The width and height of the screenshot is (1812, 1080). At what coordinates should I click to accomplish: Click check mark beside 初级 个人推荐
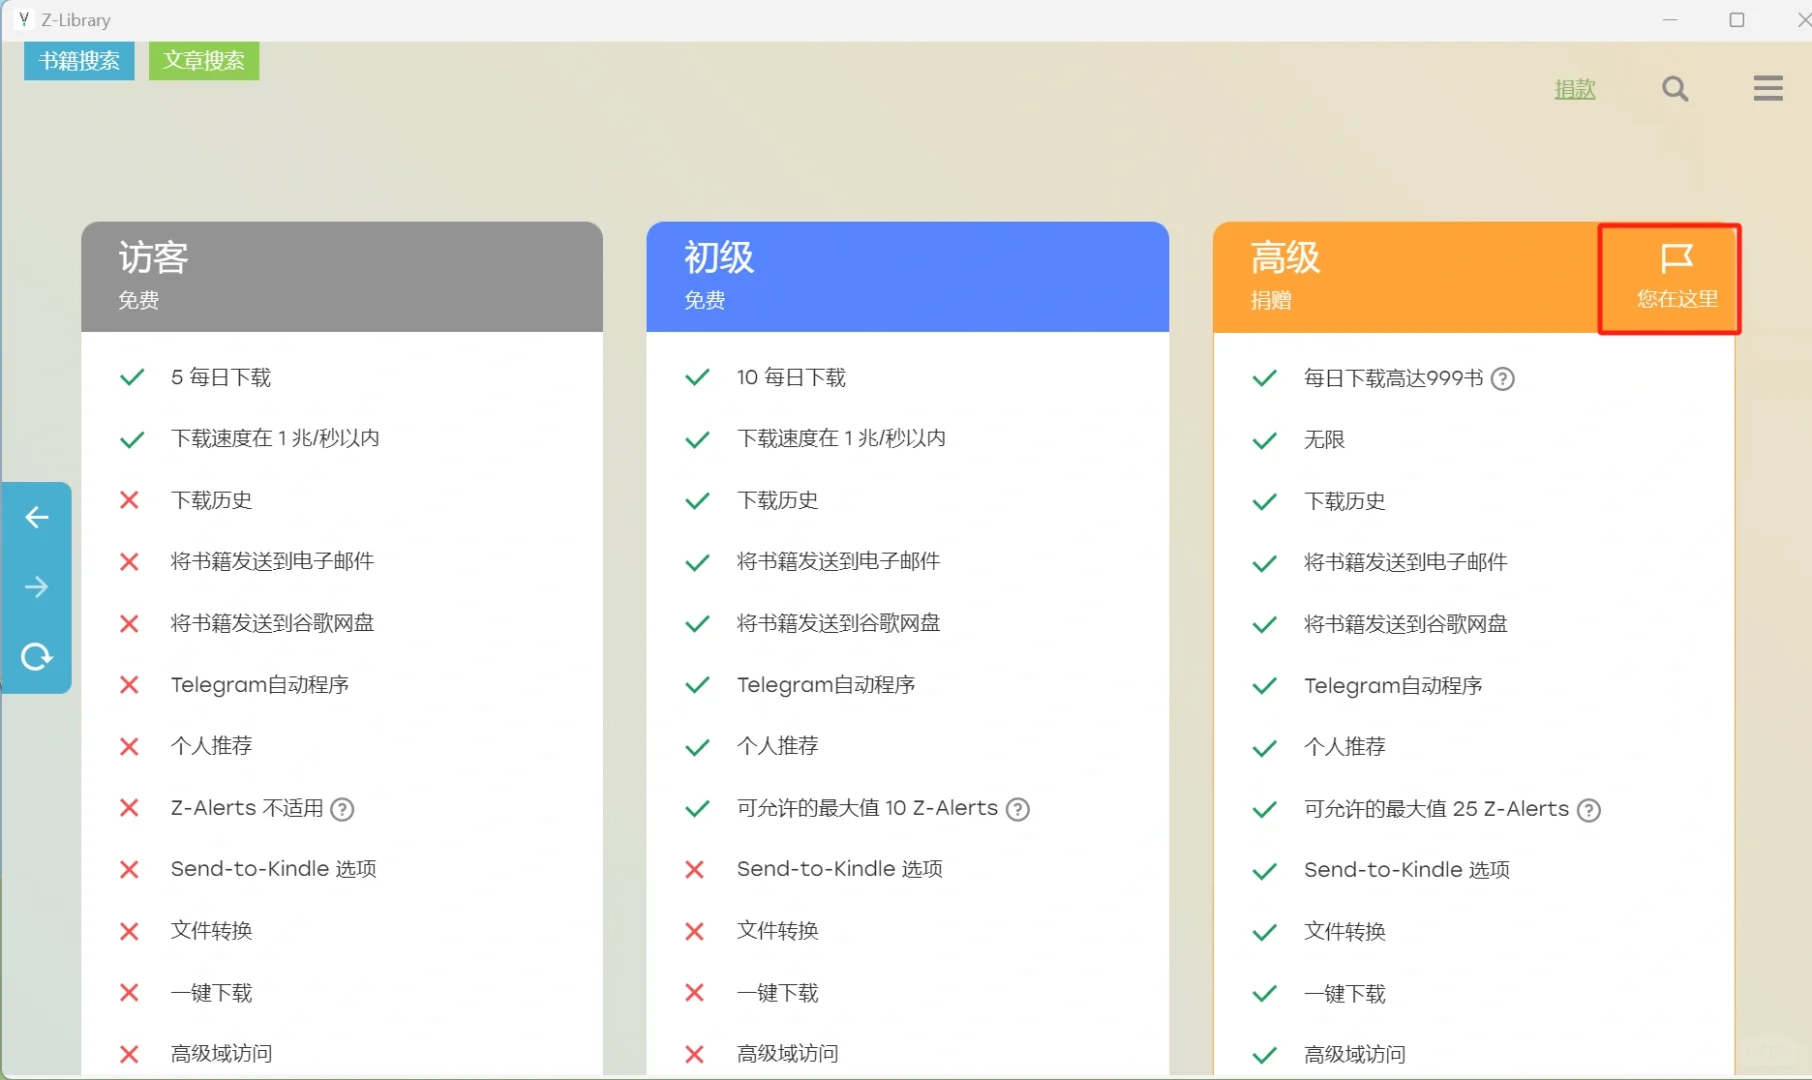(x=697, y=747)
